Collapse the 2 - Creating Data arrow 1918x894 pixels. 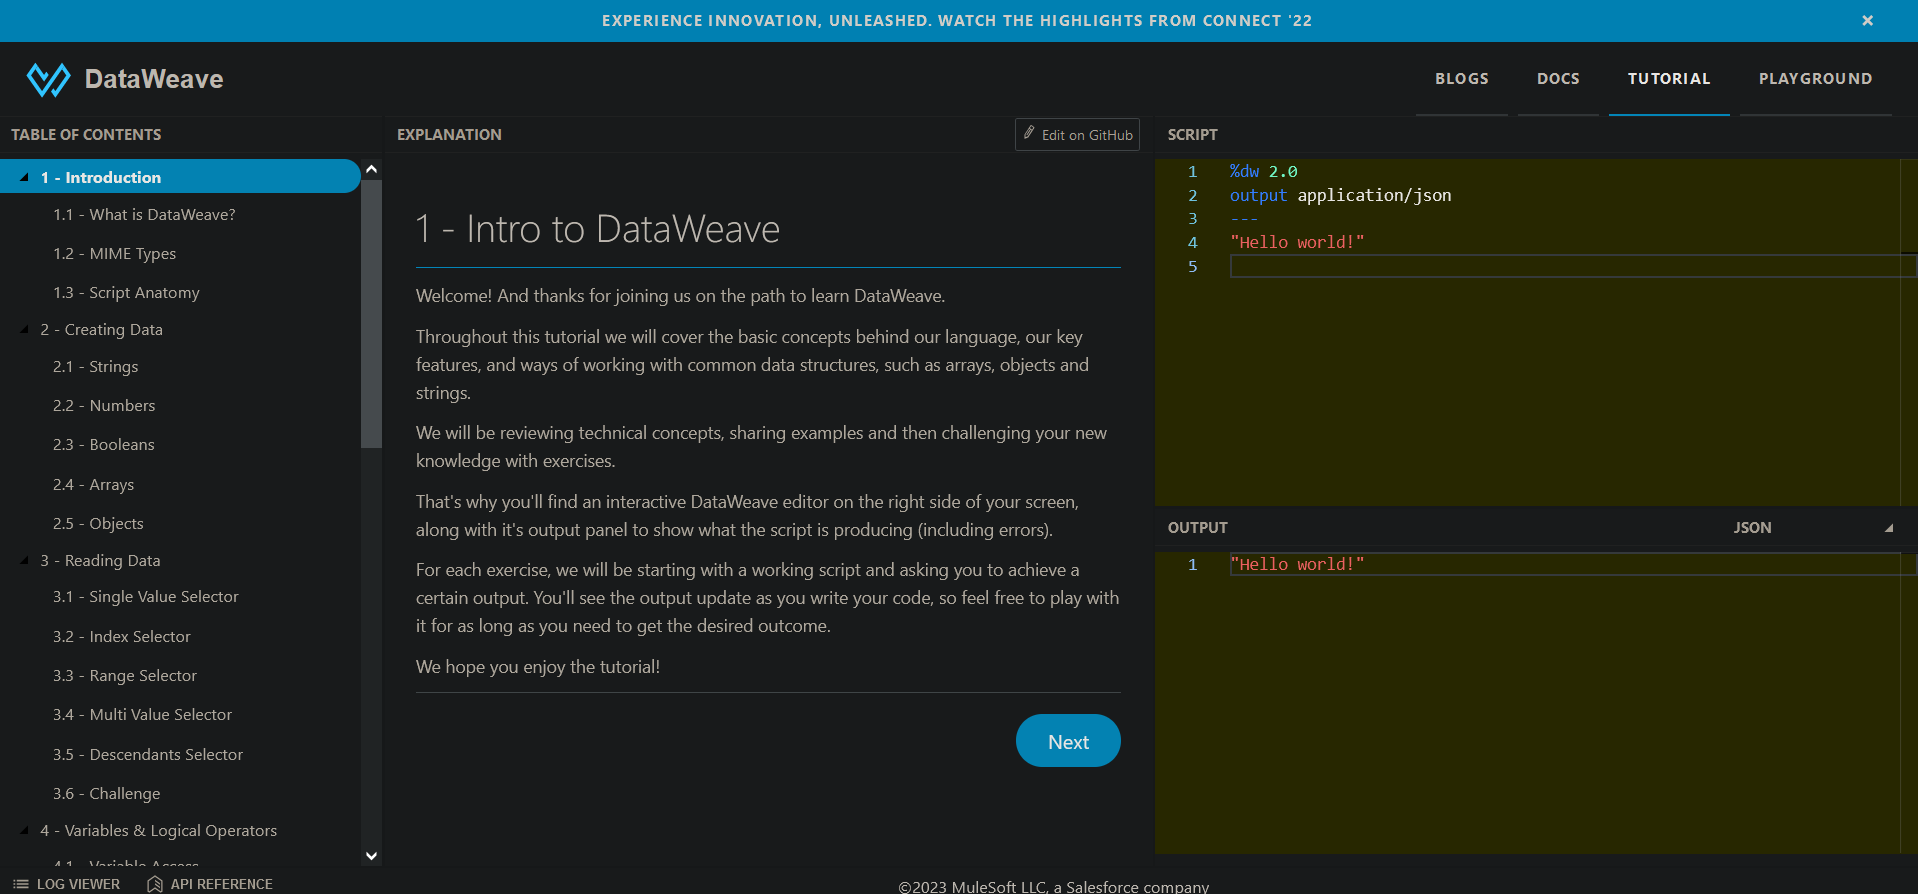pos(24,329)
